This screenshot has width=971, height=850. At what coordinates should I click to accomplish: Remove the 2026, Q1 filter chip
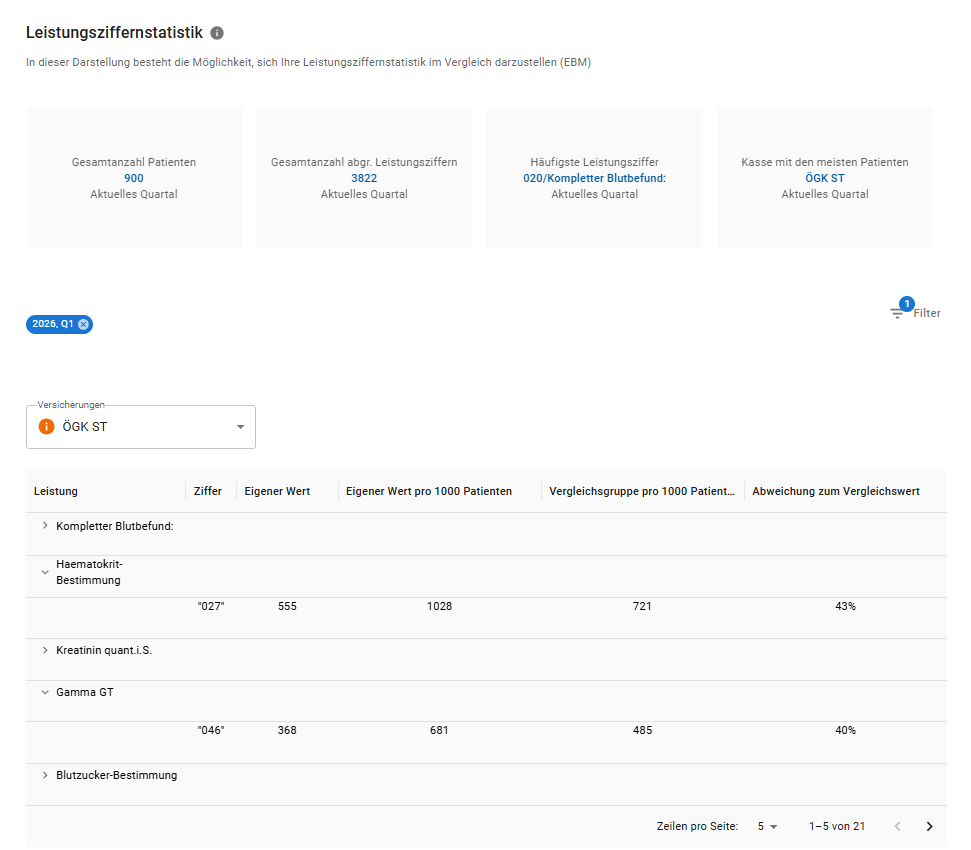(83, 324)
